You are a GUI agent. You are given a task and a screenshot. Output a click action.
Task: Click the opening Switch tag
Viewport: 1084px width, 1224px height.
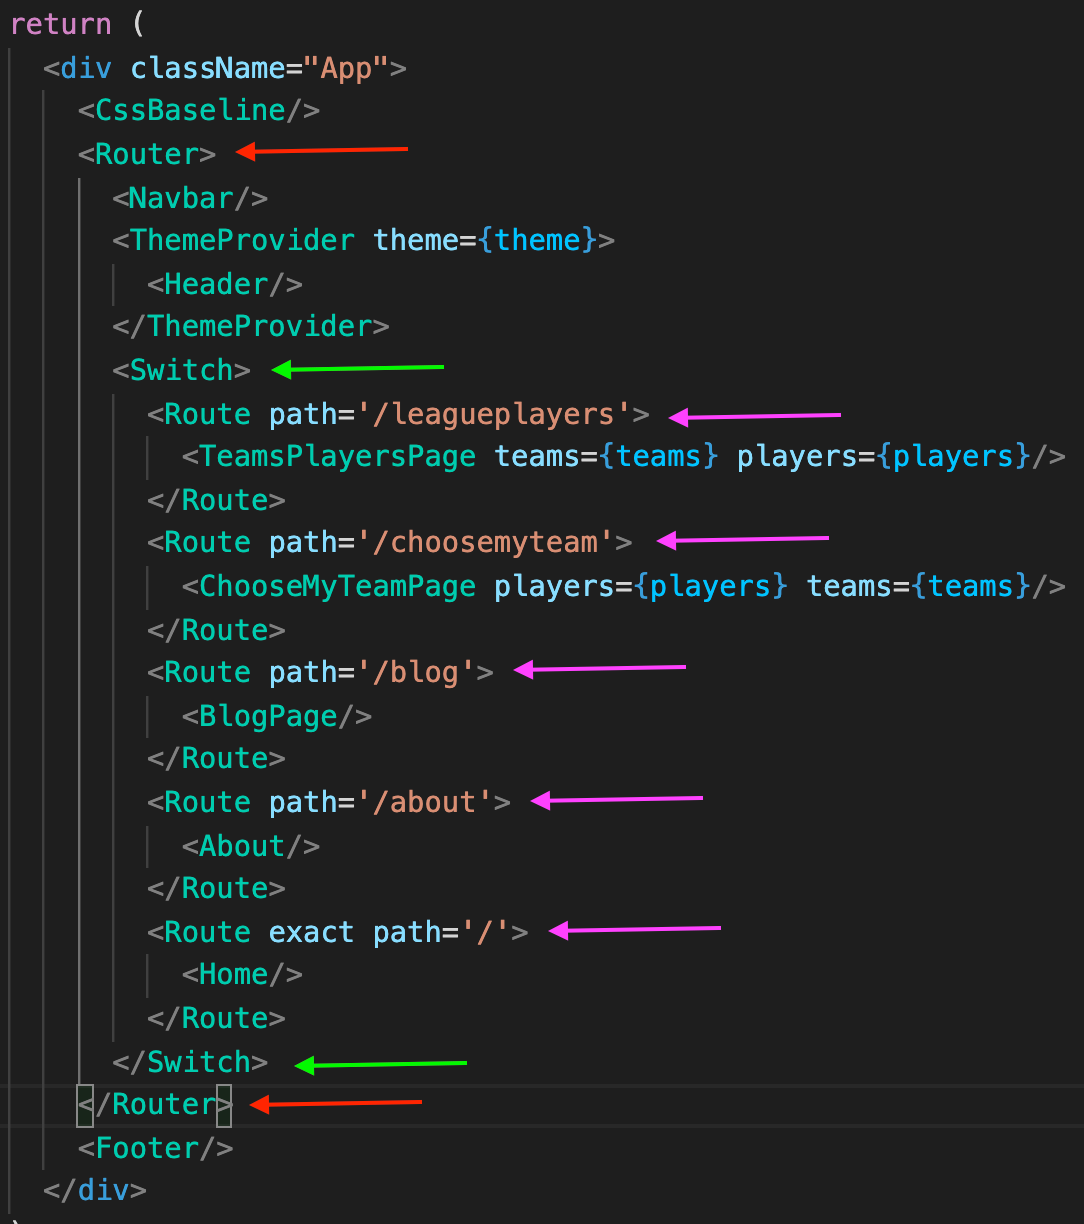[180, 369]
